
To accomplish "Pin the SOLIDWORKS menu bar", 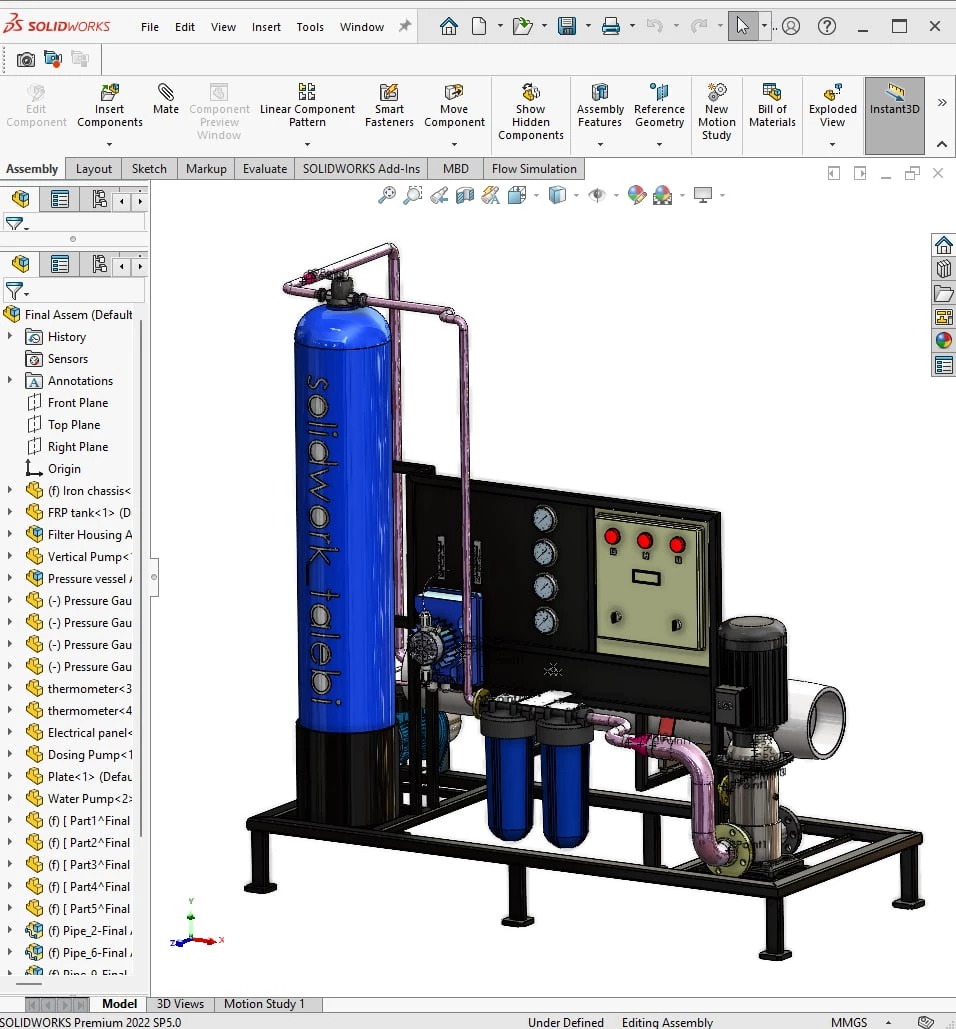I will pos(405,26).
